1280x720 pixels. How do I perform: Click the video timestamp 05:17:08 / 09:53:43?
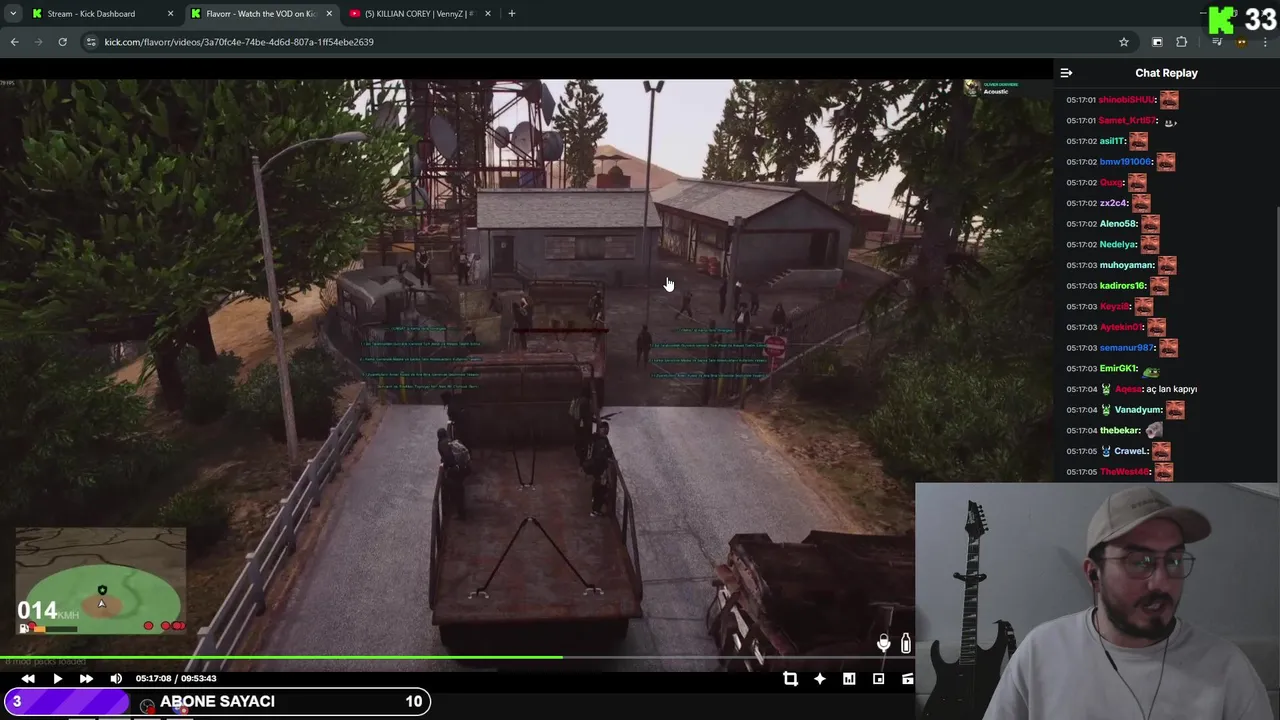[x=176, y=679]
